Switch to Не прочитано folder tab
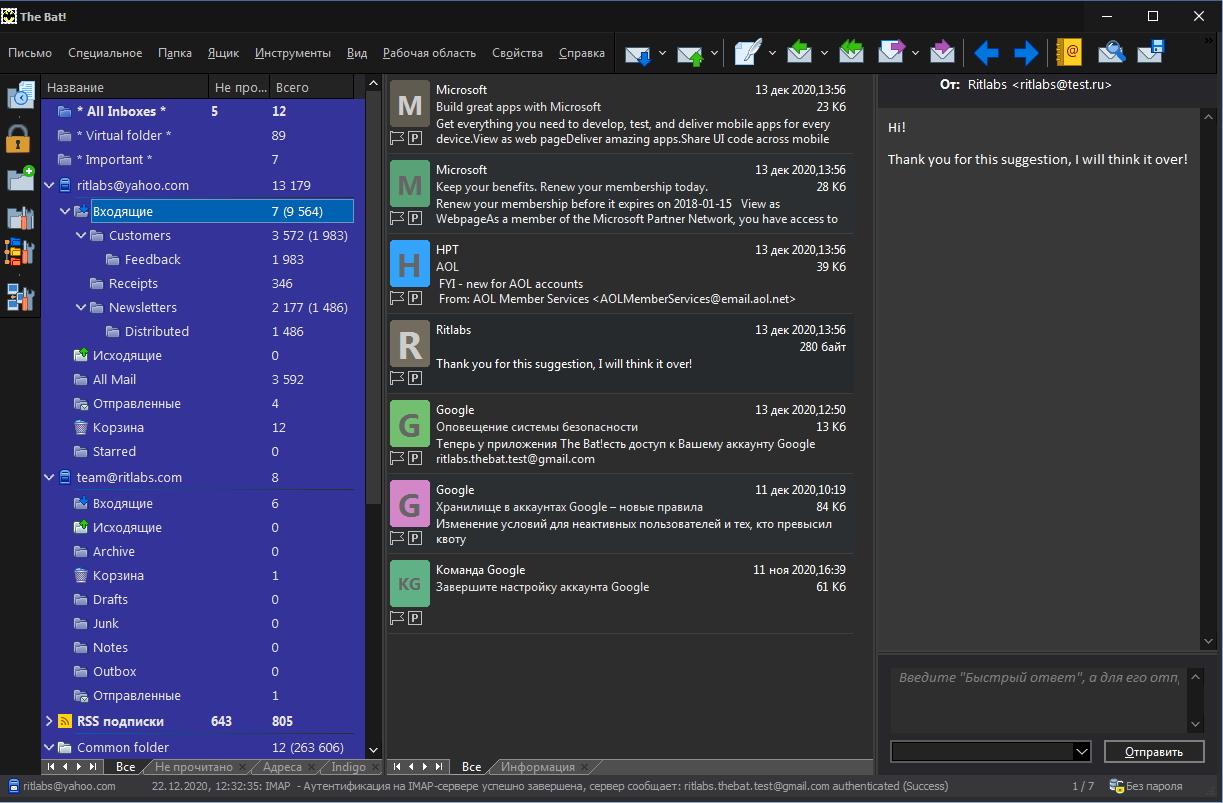The image size is (1223, 803). coord(193,767)
